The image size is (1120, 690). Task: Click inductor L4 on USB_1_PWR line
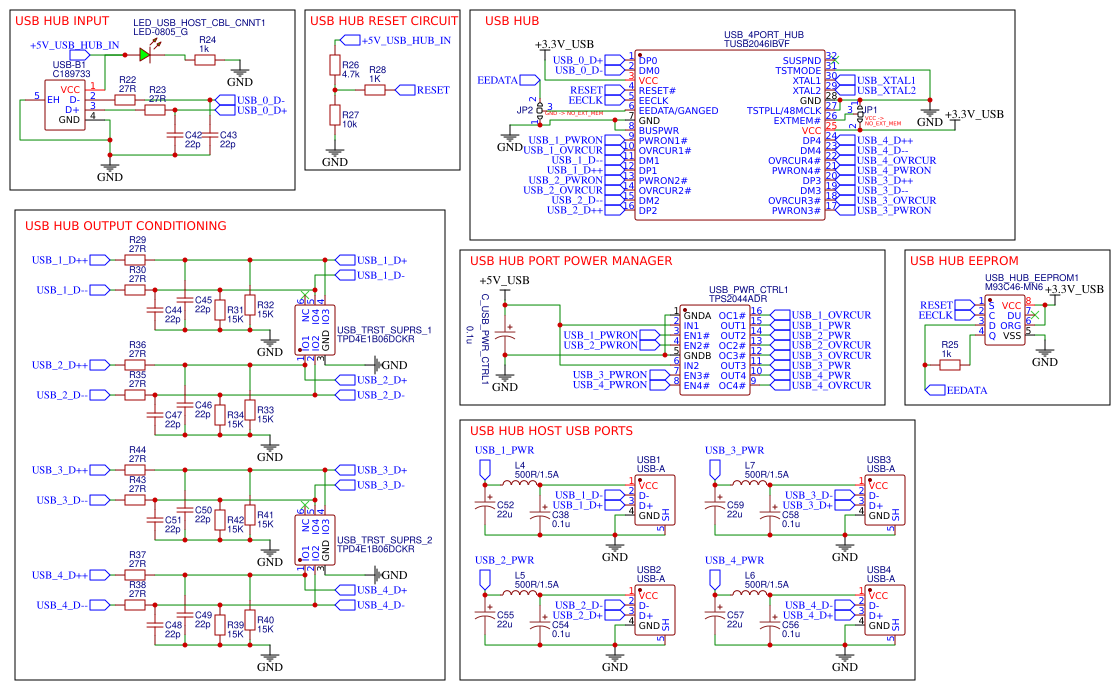[x=519, y=485]
